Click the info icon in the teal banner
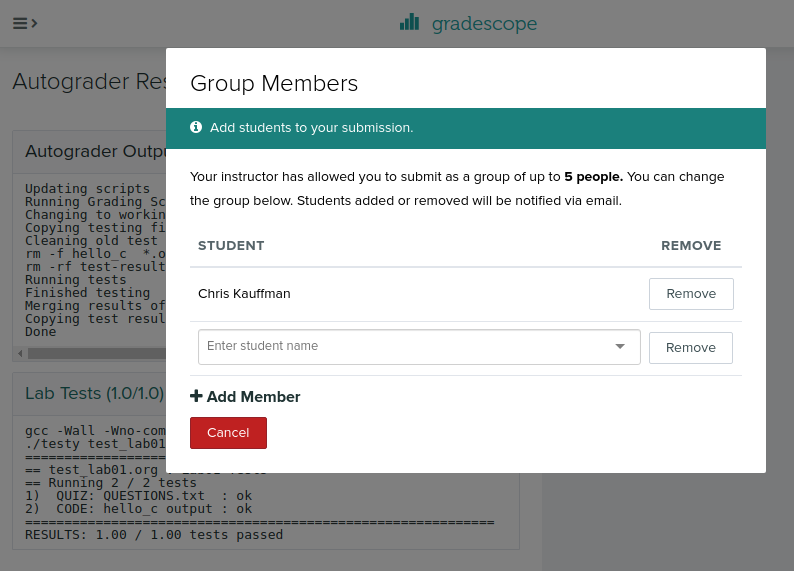794x571 pixels. pyautogui.click(x=196, y=128)
